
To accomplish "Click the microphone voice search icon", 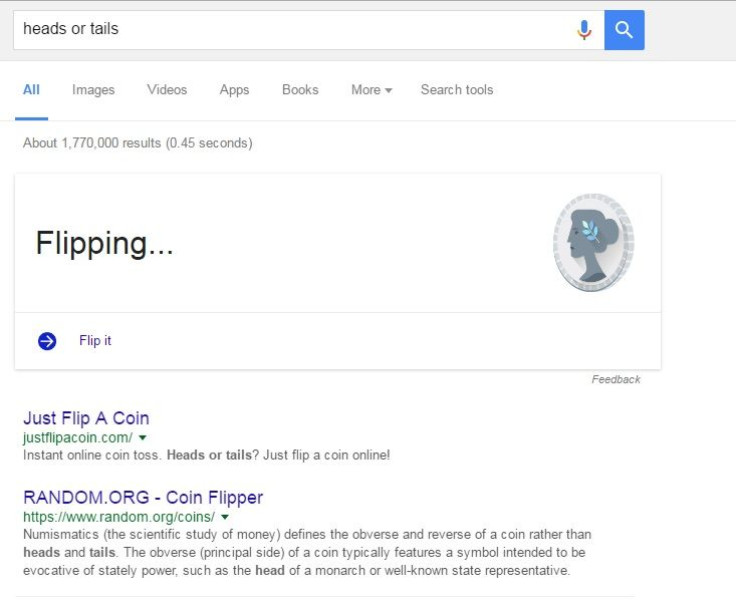I will [584, 30].
